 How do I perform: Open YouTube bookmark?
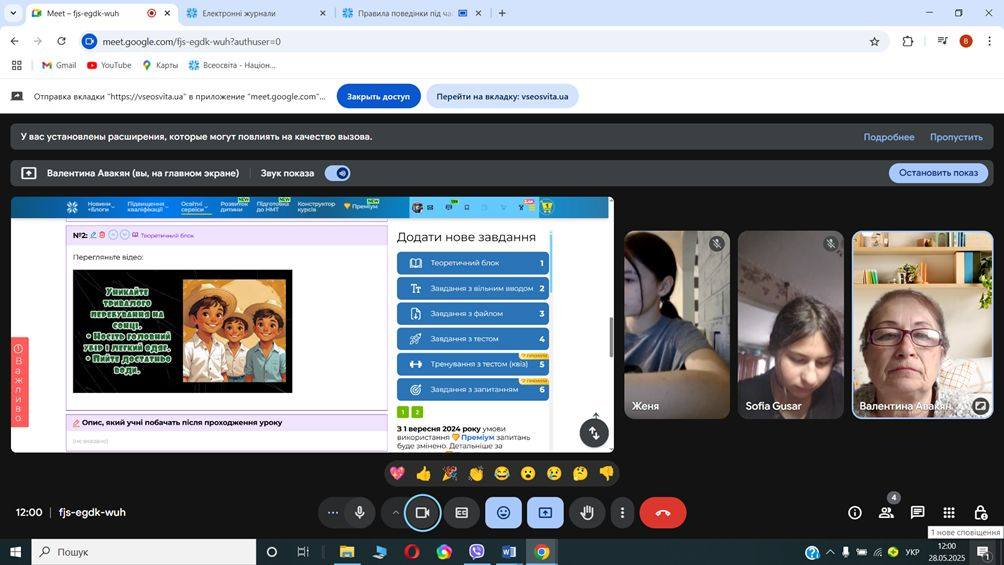pos(109,65)
